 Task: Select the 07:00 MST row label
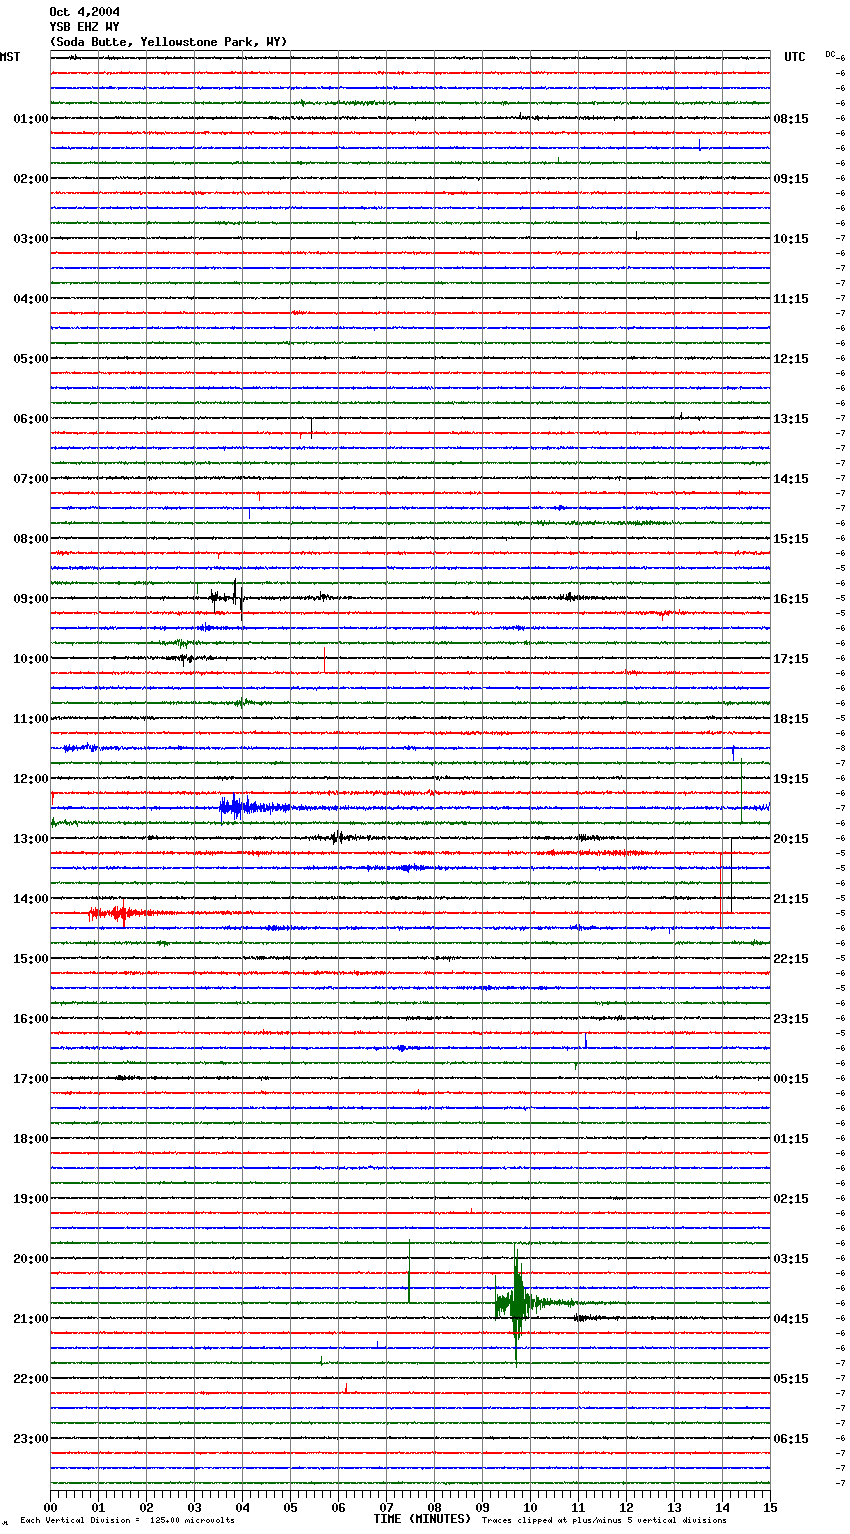pyautogui.click(x=30, y=479)
